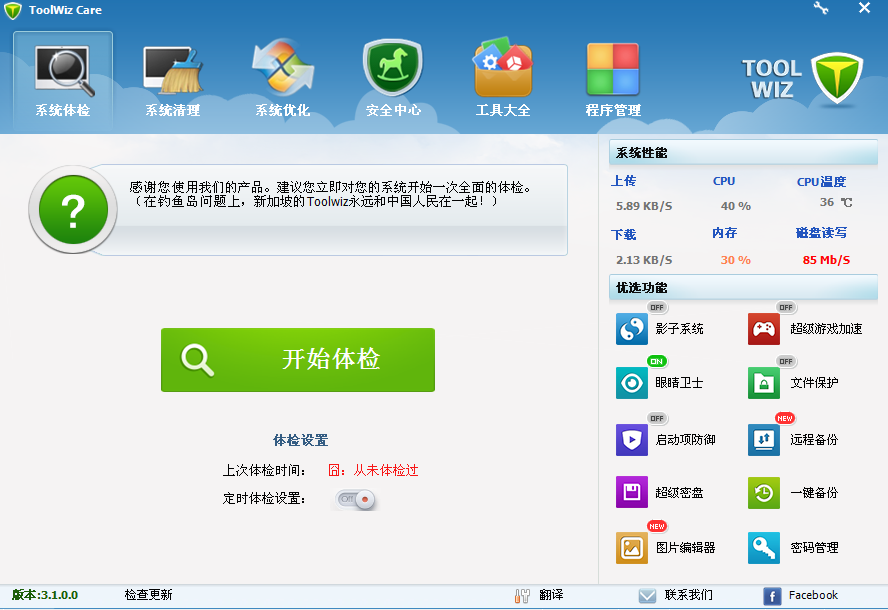This screenshot has width=888, height=610.
Task: Open the 系统优化 optimization tab
Action: click(283, 80)
